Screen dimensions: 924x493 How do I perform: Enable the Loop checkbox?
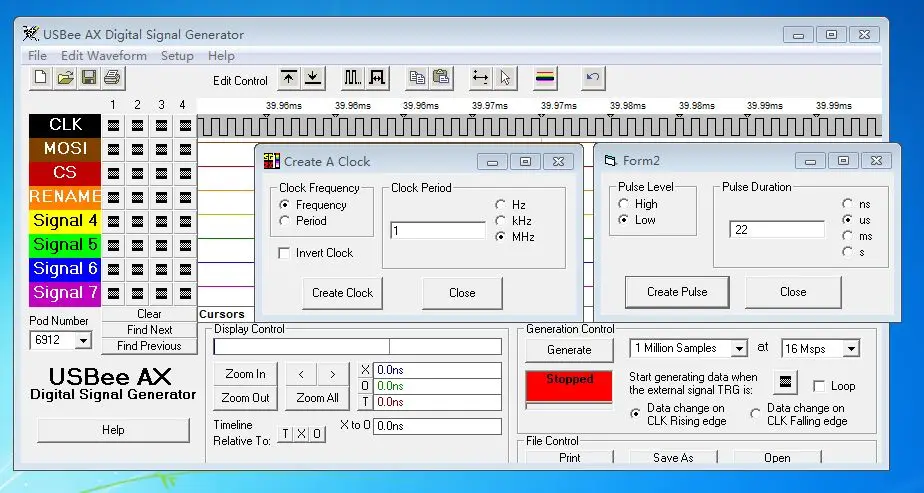tap(819, 386)
